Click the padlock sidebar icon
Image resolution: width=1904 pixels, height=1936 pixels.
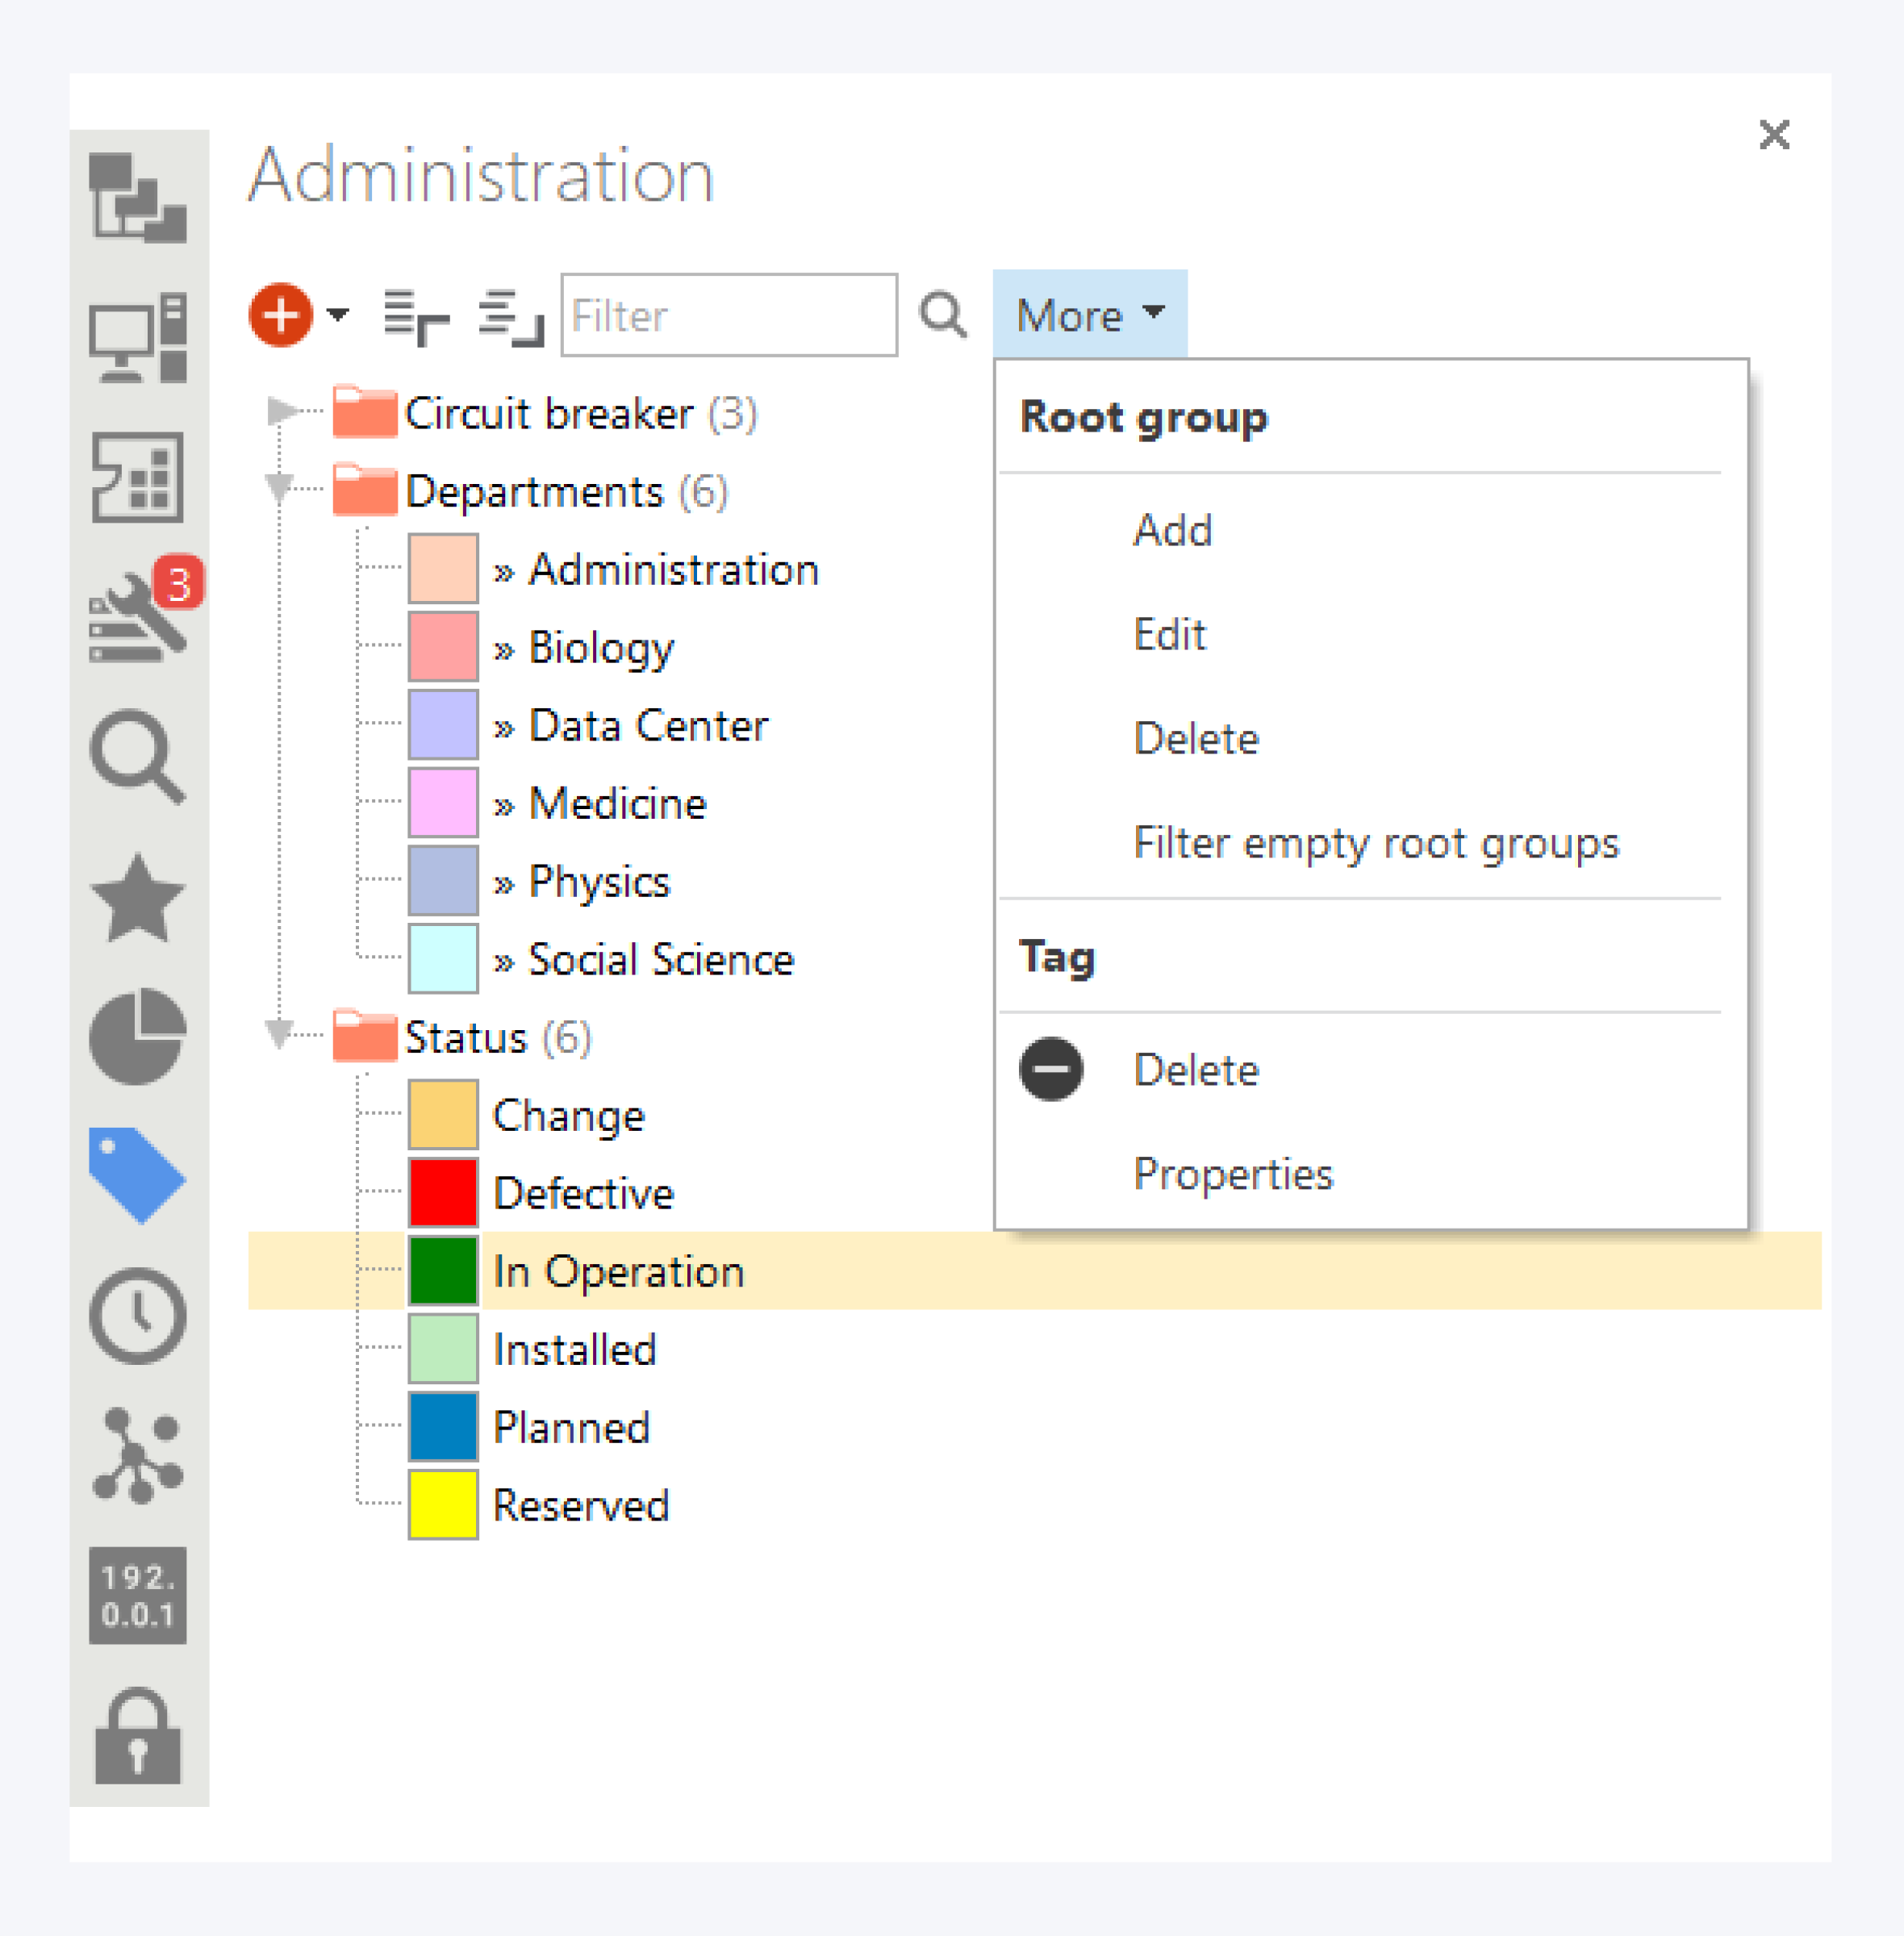tap(137, 1737)
